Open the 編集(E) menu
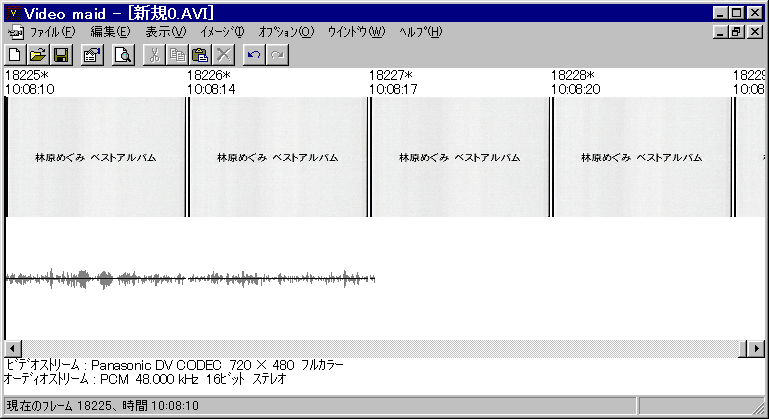Image resolution: width=769 pixels, height=419 pixels. pyautogui.click(x=110, y=32)
